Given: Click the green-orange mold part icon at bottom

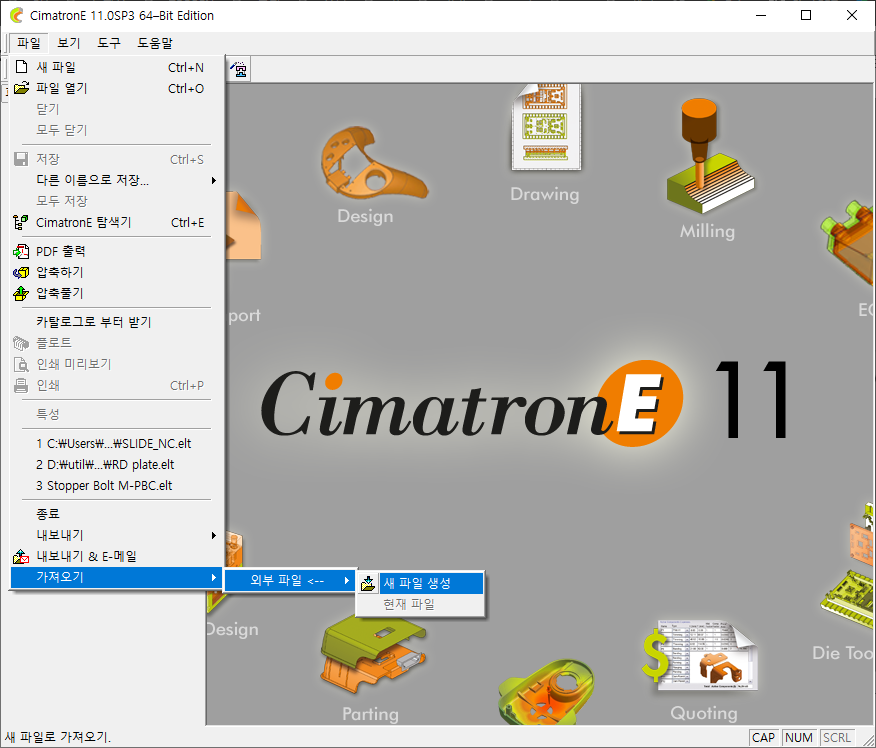Looking at the screenshot, I should coord(546,692).
